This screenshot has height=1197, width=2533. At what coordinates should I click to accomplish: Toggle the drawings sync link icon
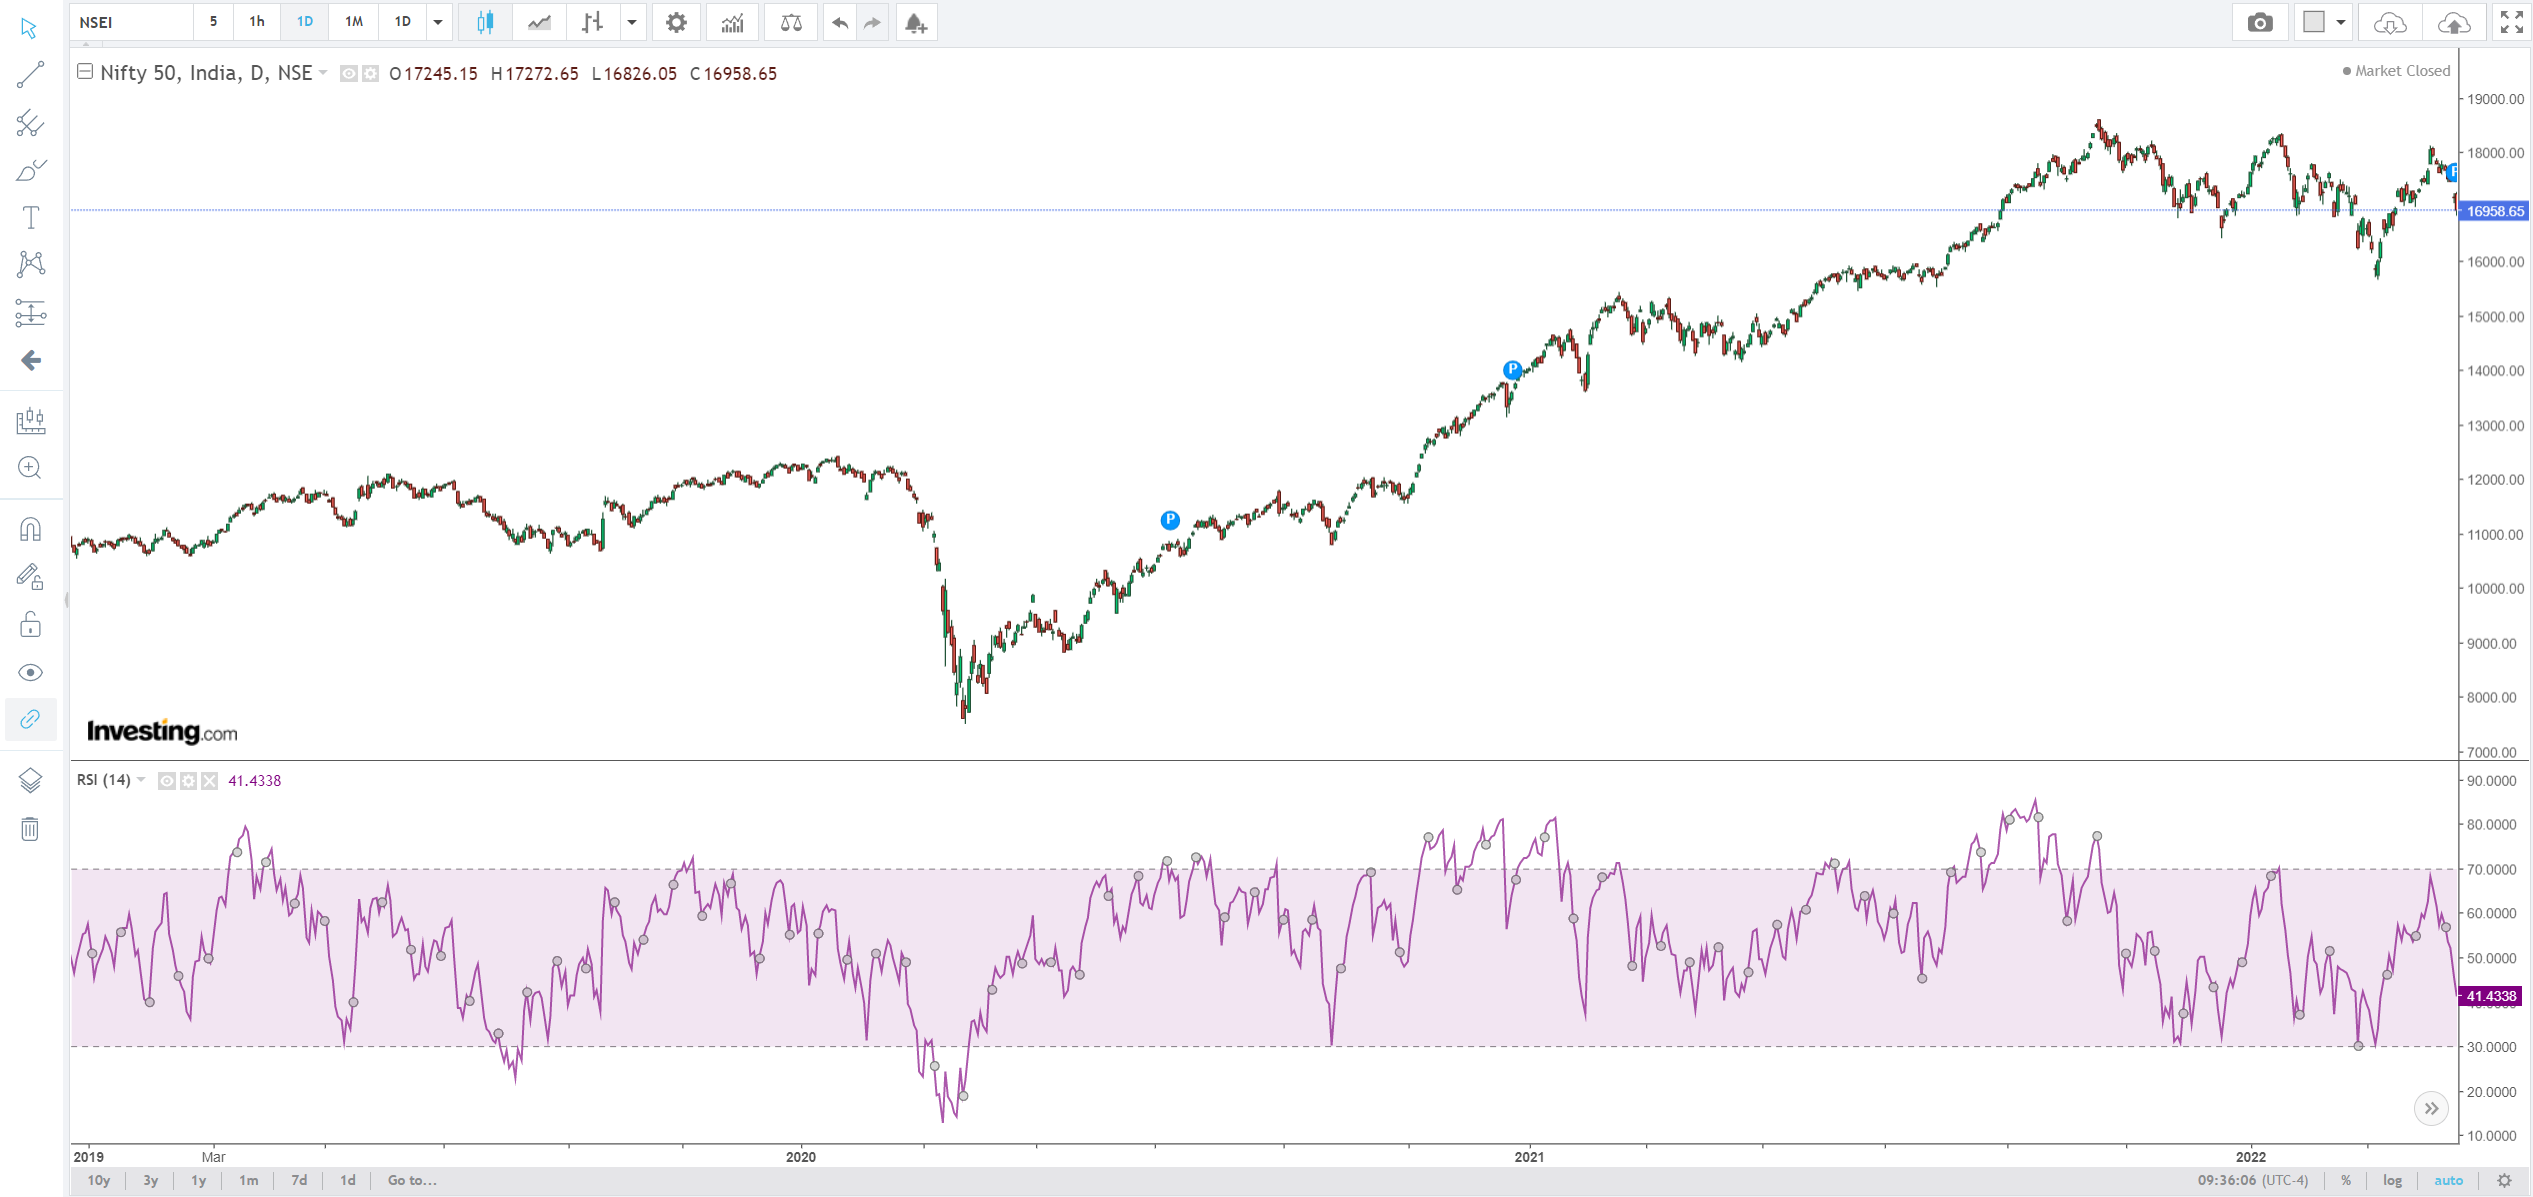tap(30, 719)
